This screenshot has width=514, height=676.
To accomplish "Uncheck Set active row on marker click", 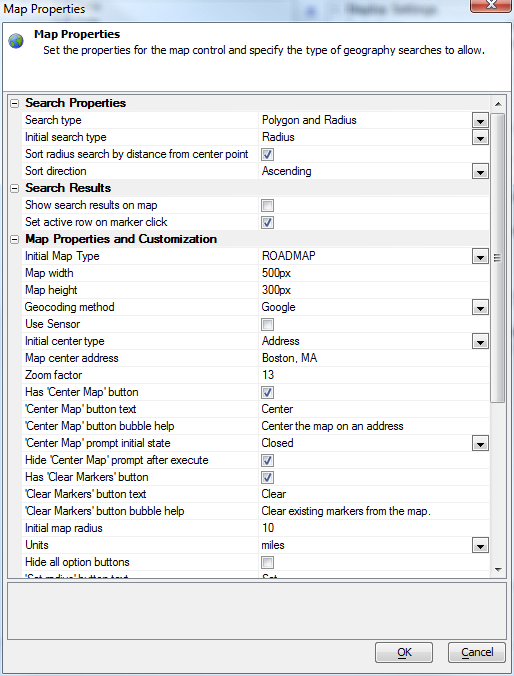I will tap(267, 222).
